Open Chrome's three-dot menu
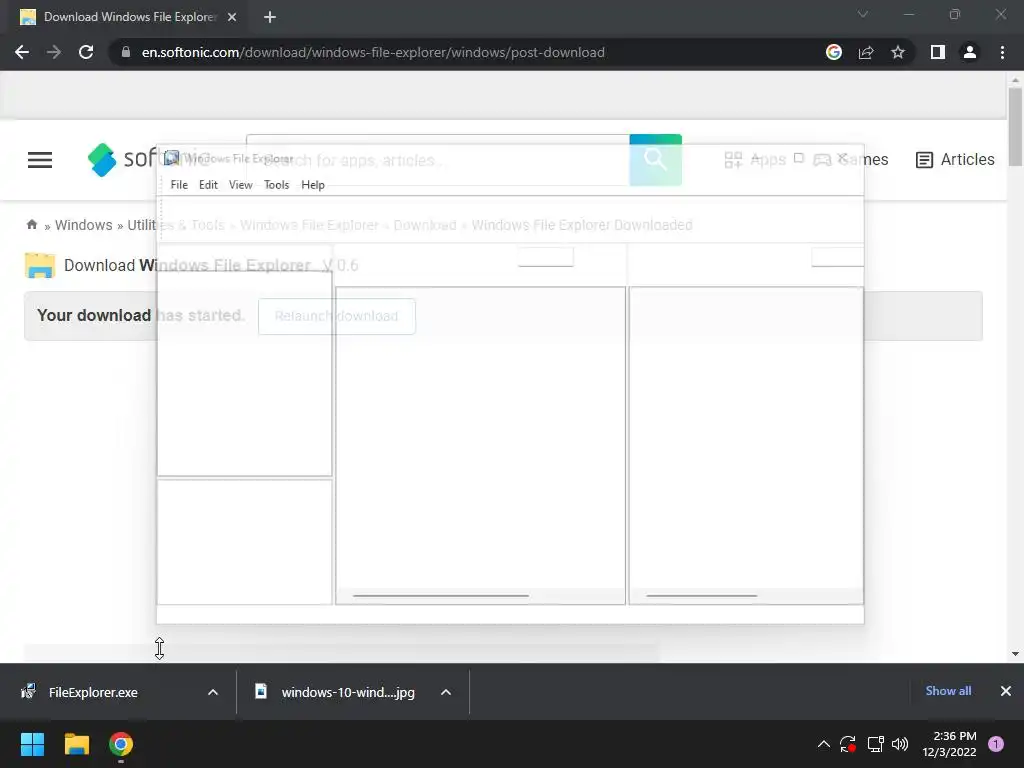Image resolution: width=1024 pixels, height=768 pixels. 1002,52
